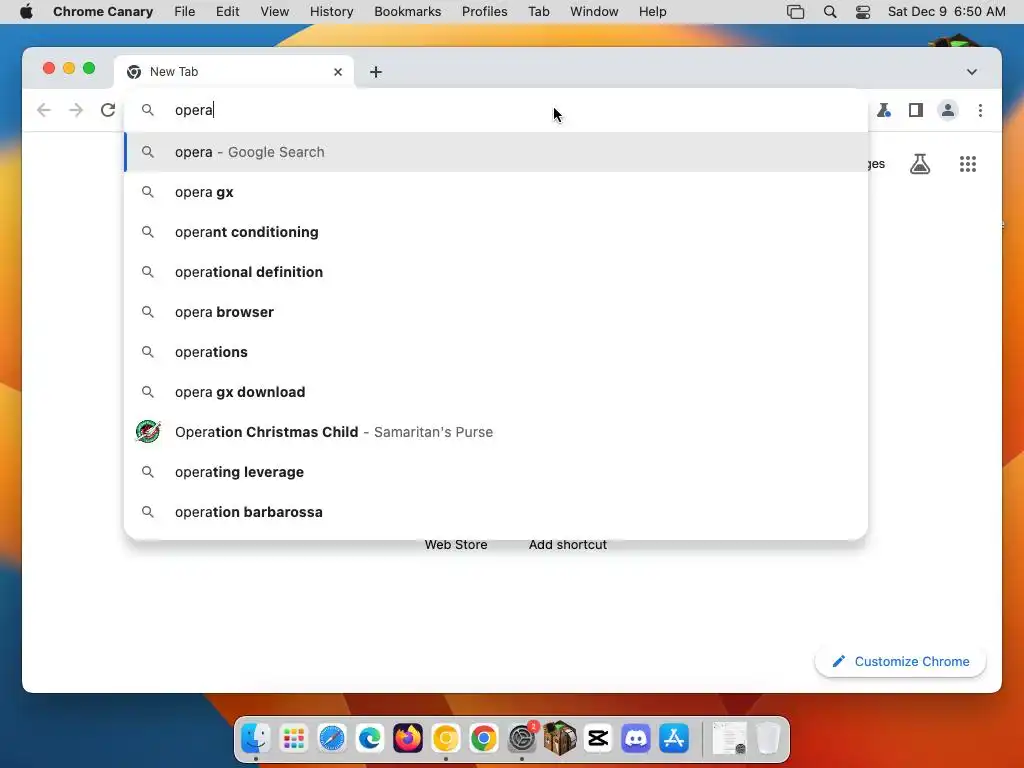The image size is (1024, 768).
Task: Open Google Chrome from the Dock
Action: [x=484, y=739]
